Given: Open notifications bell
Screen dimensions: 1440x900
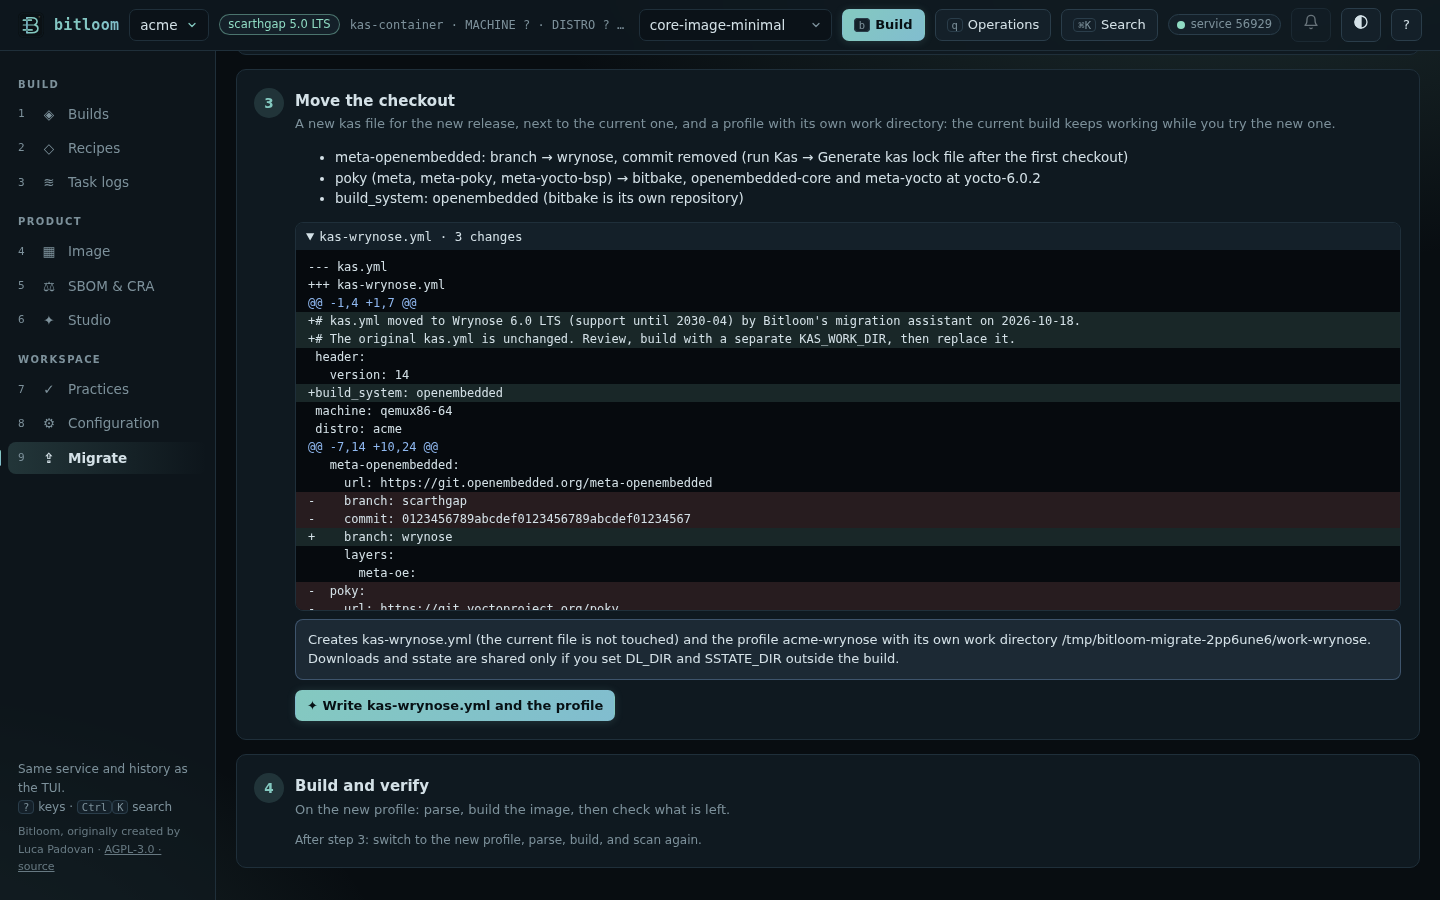Looking at the screenshot, I should click(1311, 24).
